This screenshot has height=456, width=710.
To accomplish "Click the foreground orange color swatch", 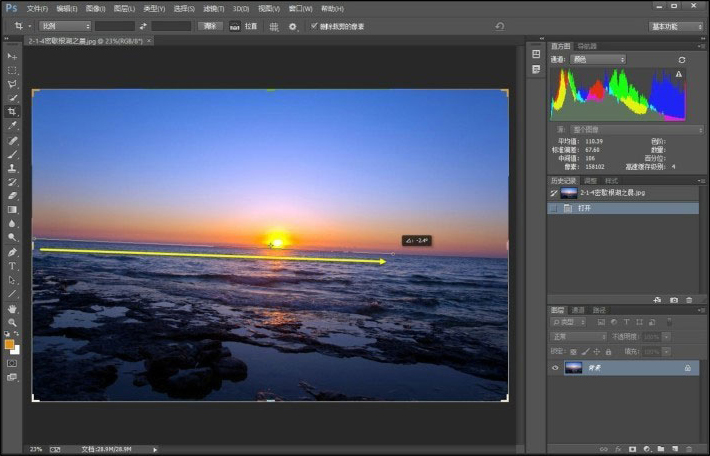I will [9, 344].
